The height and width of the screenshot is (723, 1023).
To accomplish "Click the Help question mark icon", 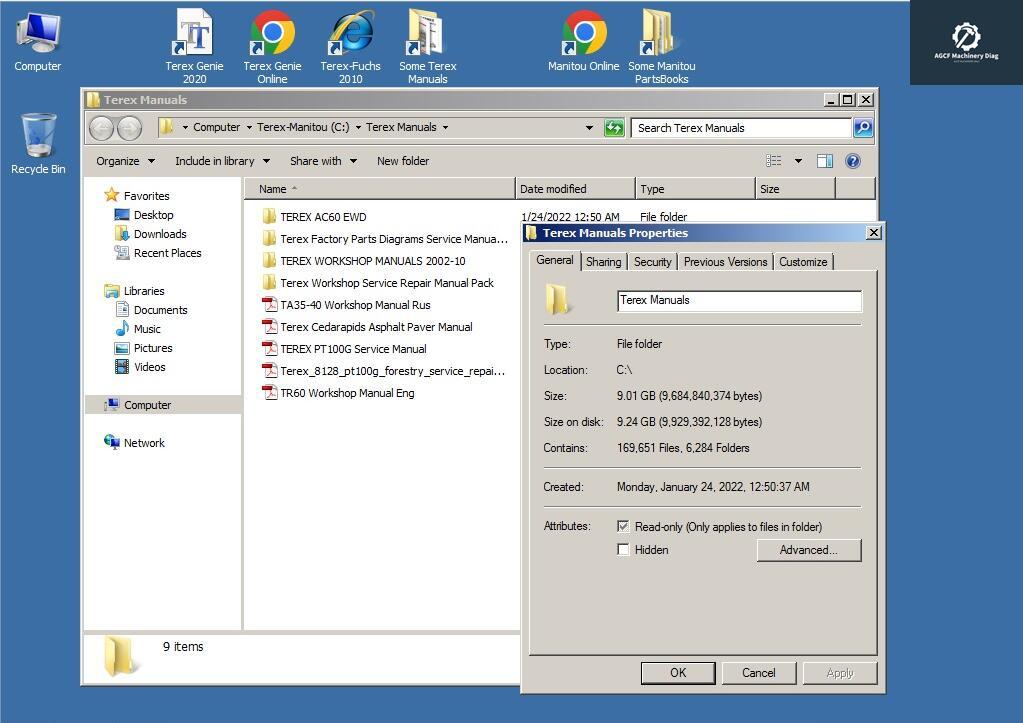I will coord(851,160).
